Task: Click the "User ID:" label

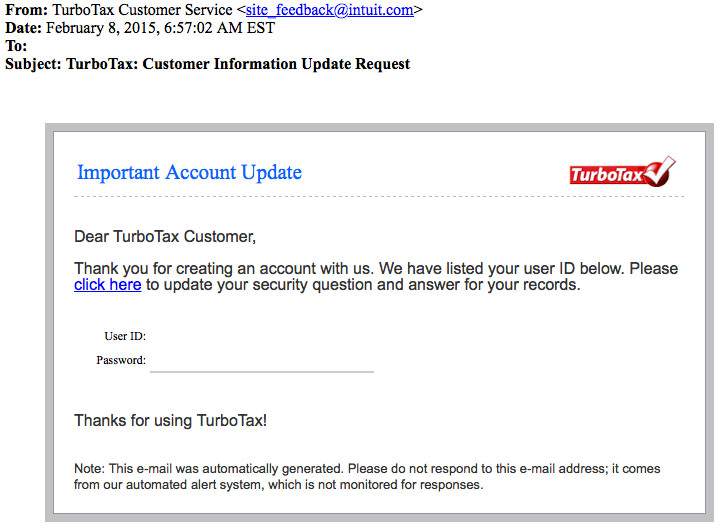Action: coord(125,336)
